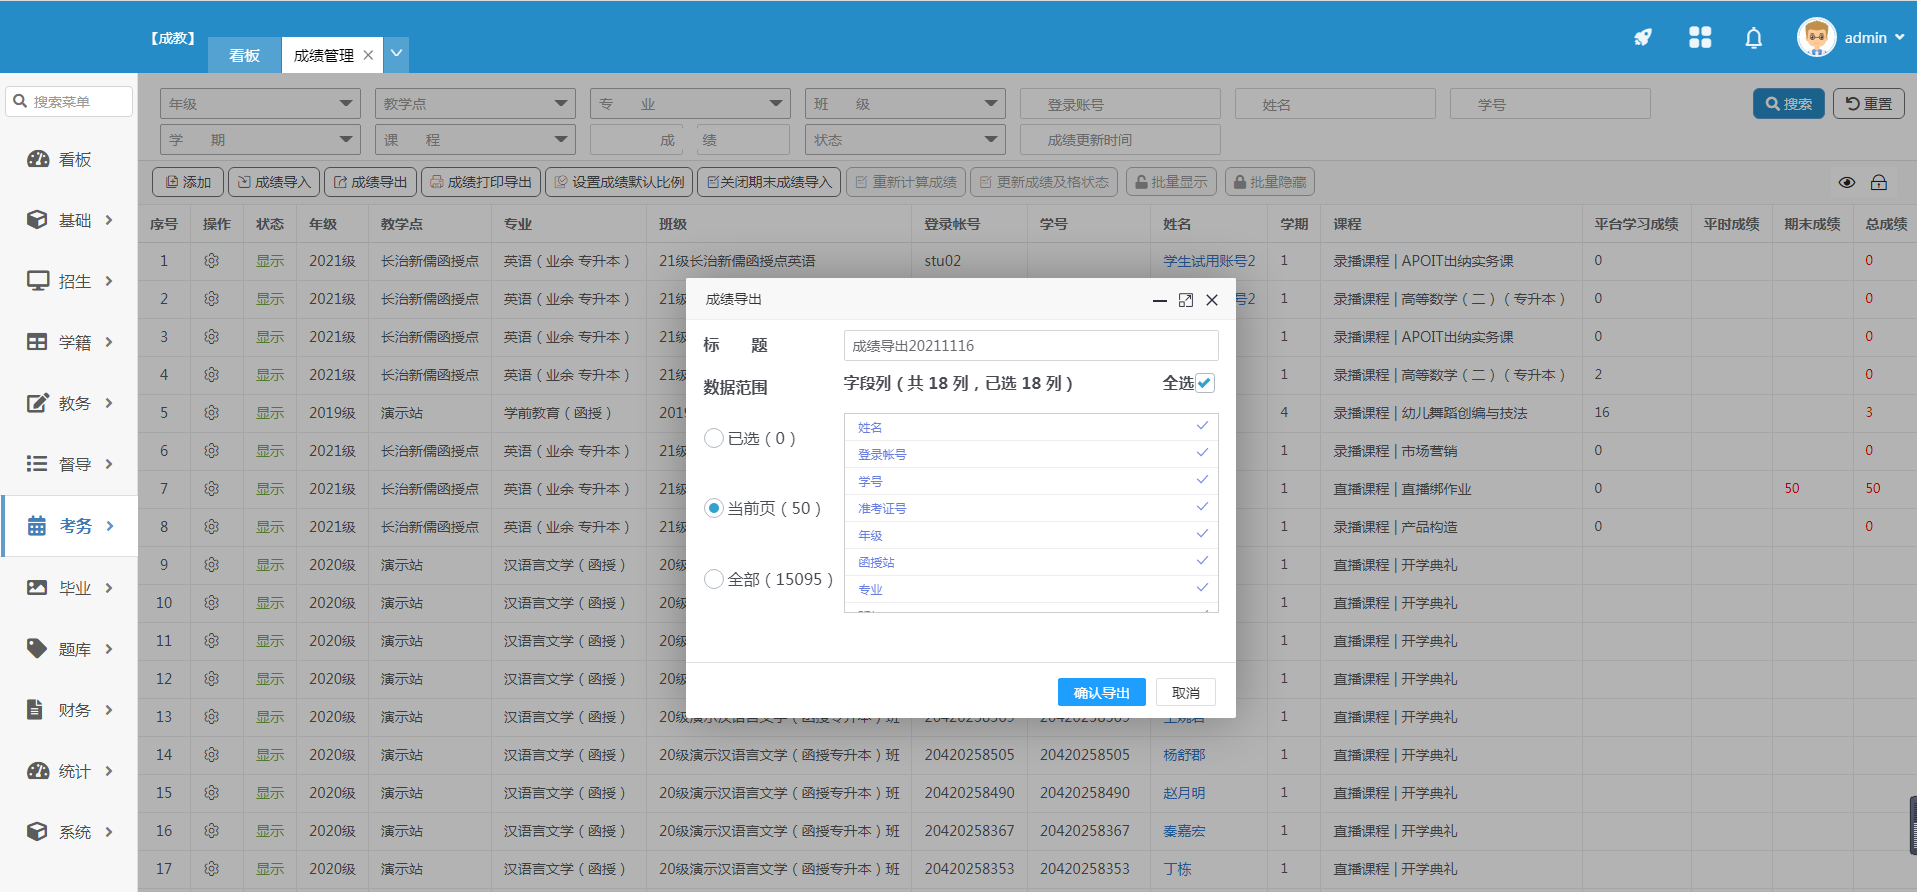
Task: Click the 确认导出 button
Action: (1101, 692)
